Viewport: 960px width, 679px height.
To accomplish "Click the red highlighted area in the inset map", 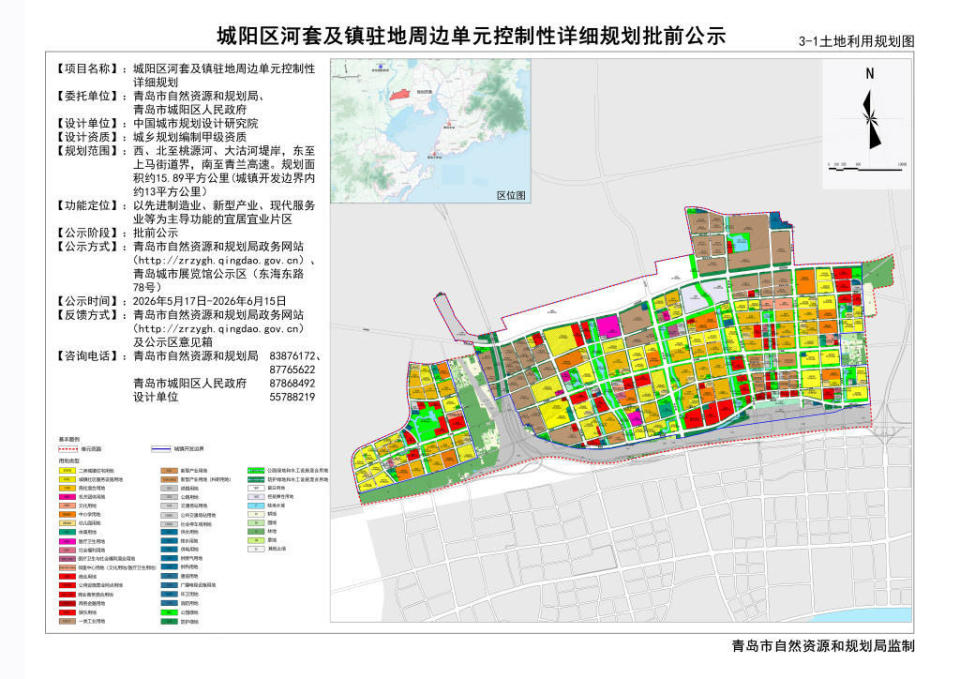I will [x=400, y=95].
